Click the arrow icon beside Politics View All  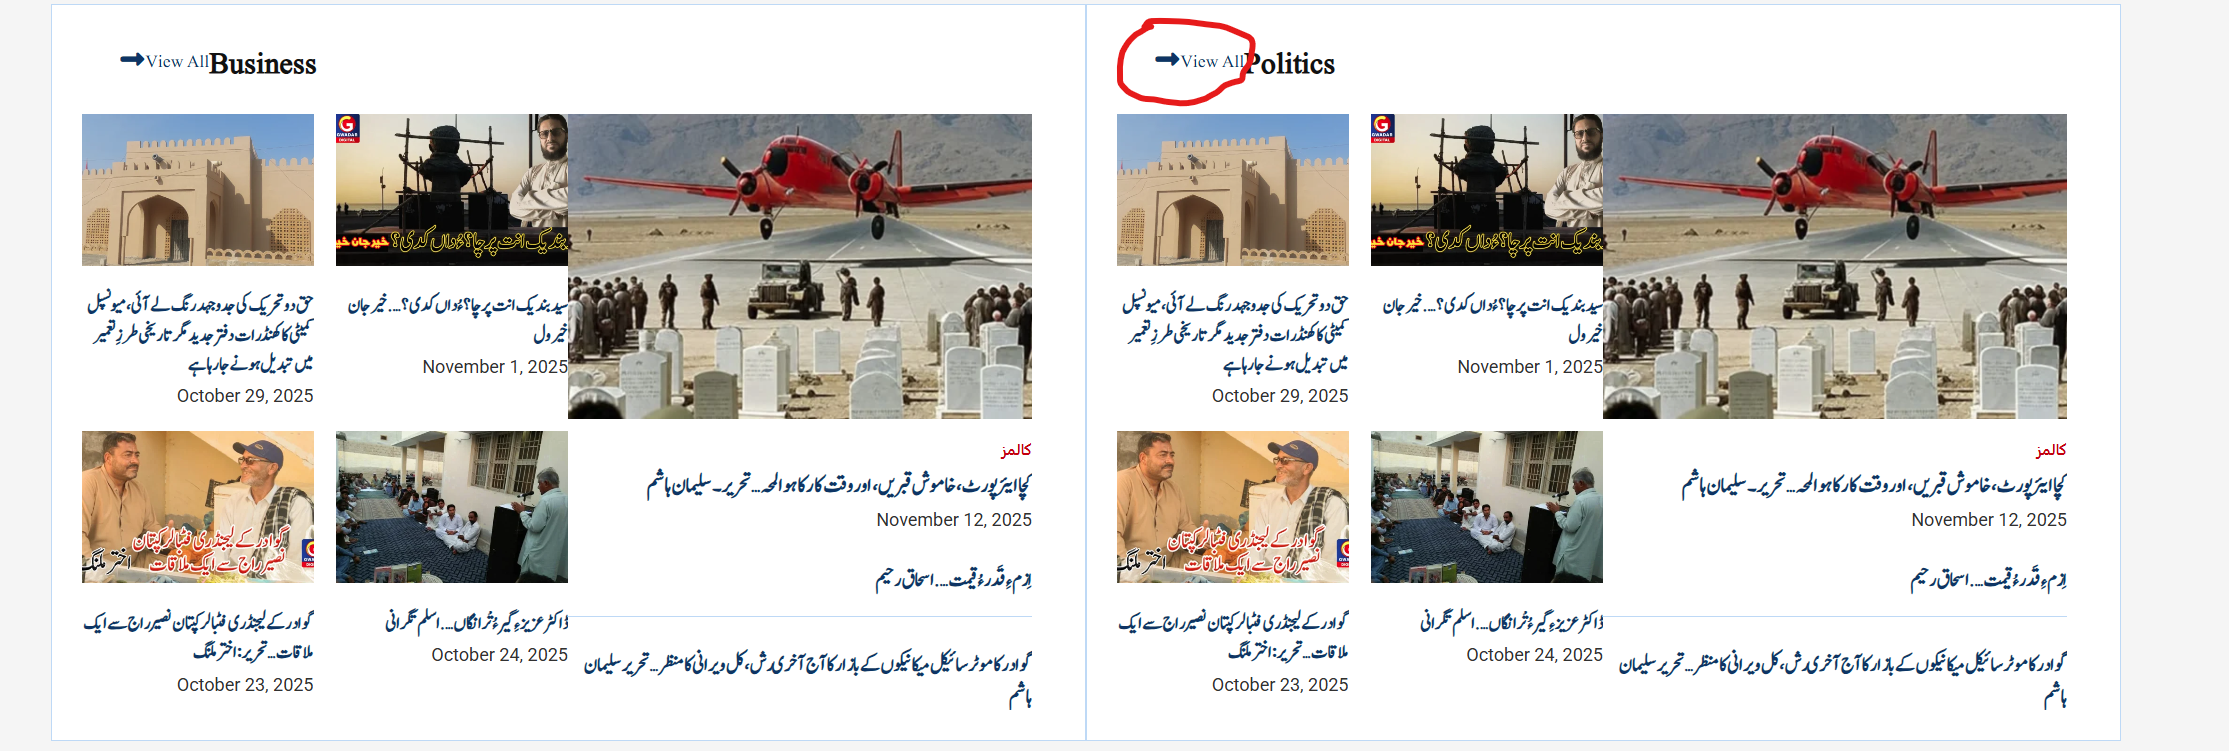1167,60
